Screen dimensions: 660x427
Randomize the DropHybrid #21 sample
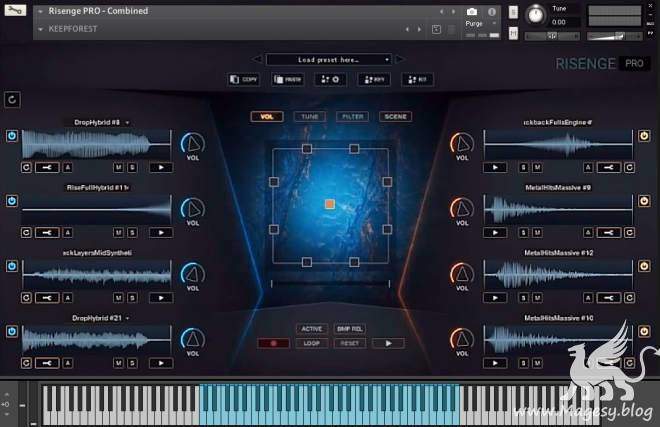coord(26,363)
